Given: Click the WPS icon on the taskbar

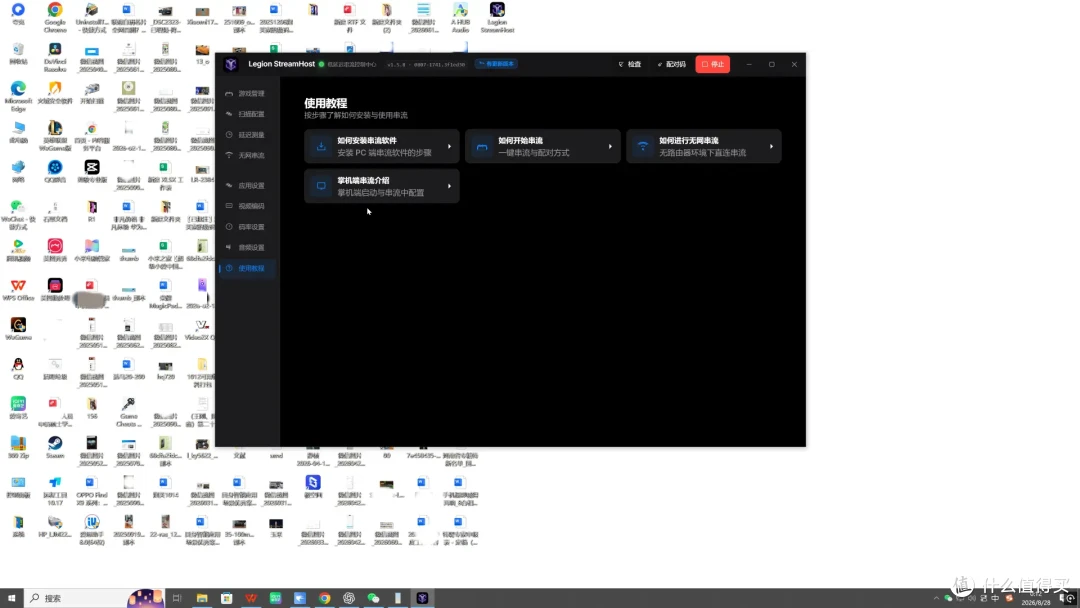Looking at the screenshot, I should click(x=251, y=598).
